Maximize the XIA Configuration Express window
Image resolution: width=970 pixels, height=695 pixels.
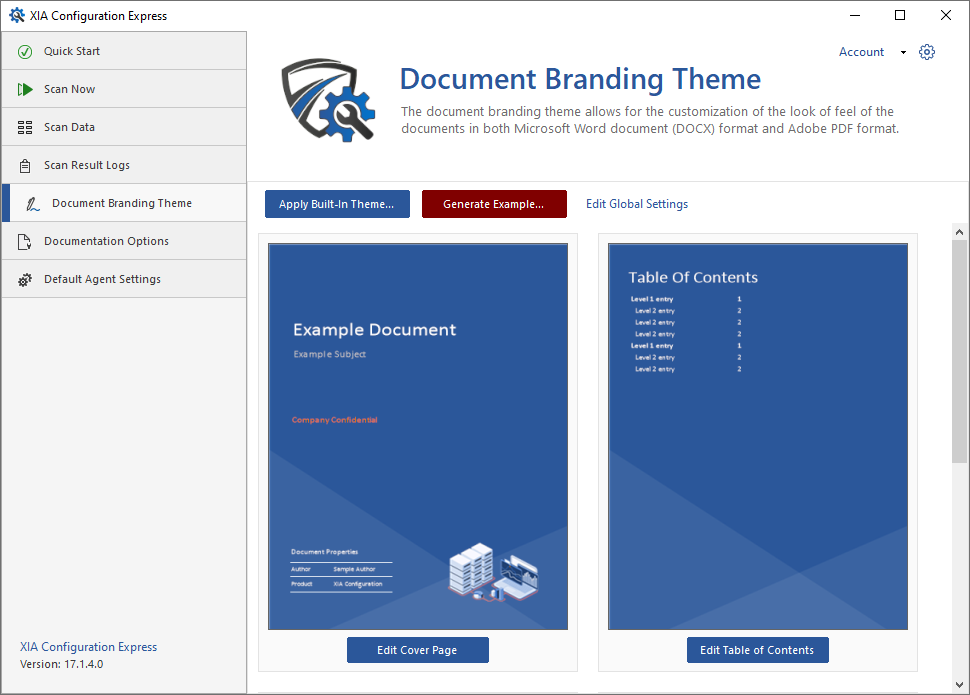pyautogui.click(x=900, y=15)
